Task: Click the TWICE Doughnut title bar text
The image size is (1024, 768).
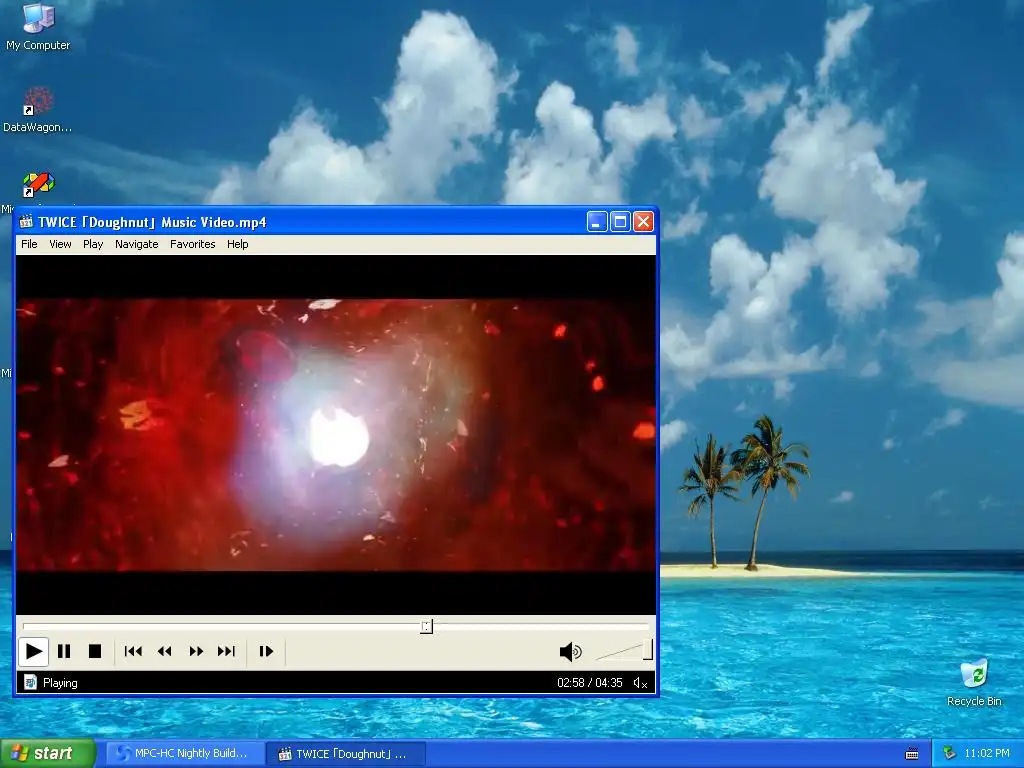Action: click(x=152, y=222)
